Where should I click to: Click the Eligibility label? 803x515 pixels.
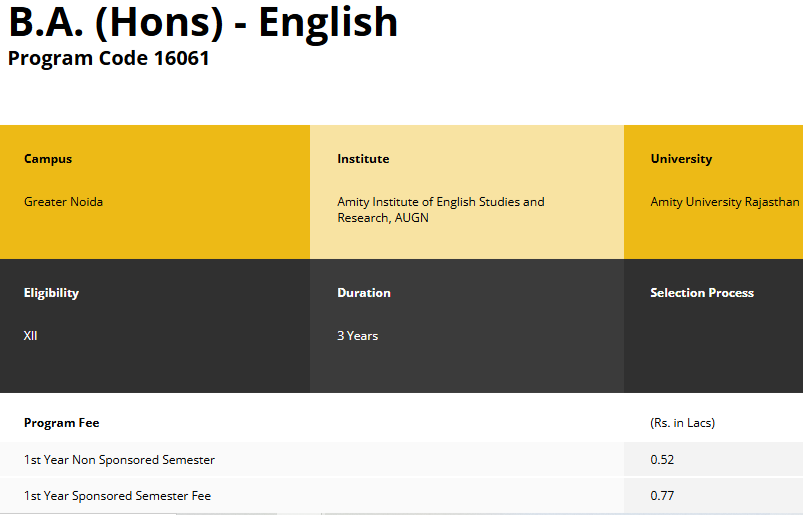coord(51,293)
